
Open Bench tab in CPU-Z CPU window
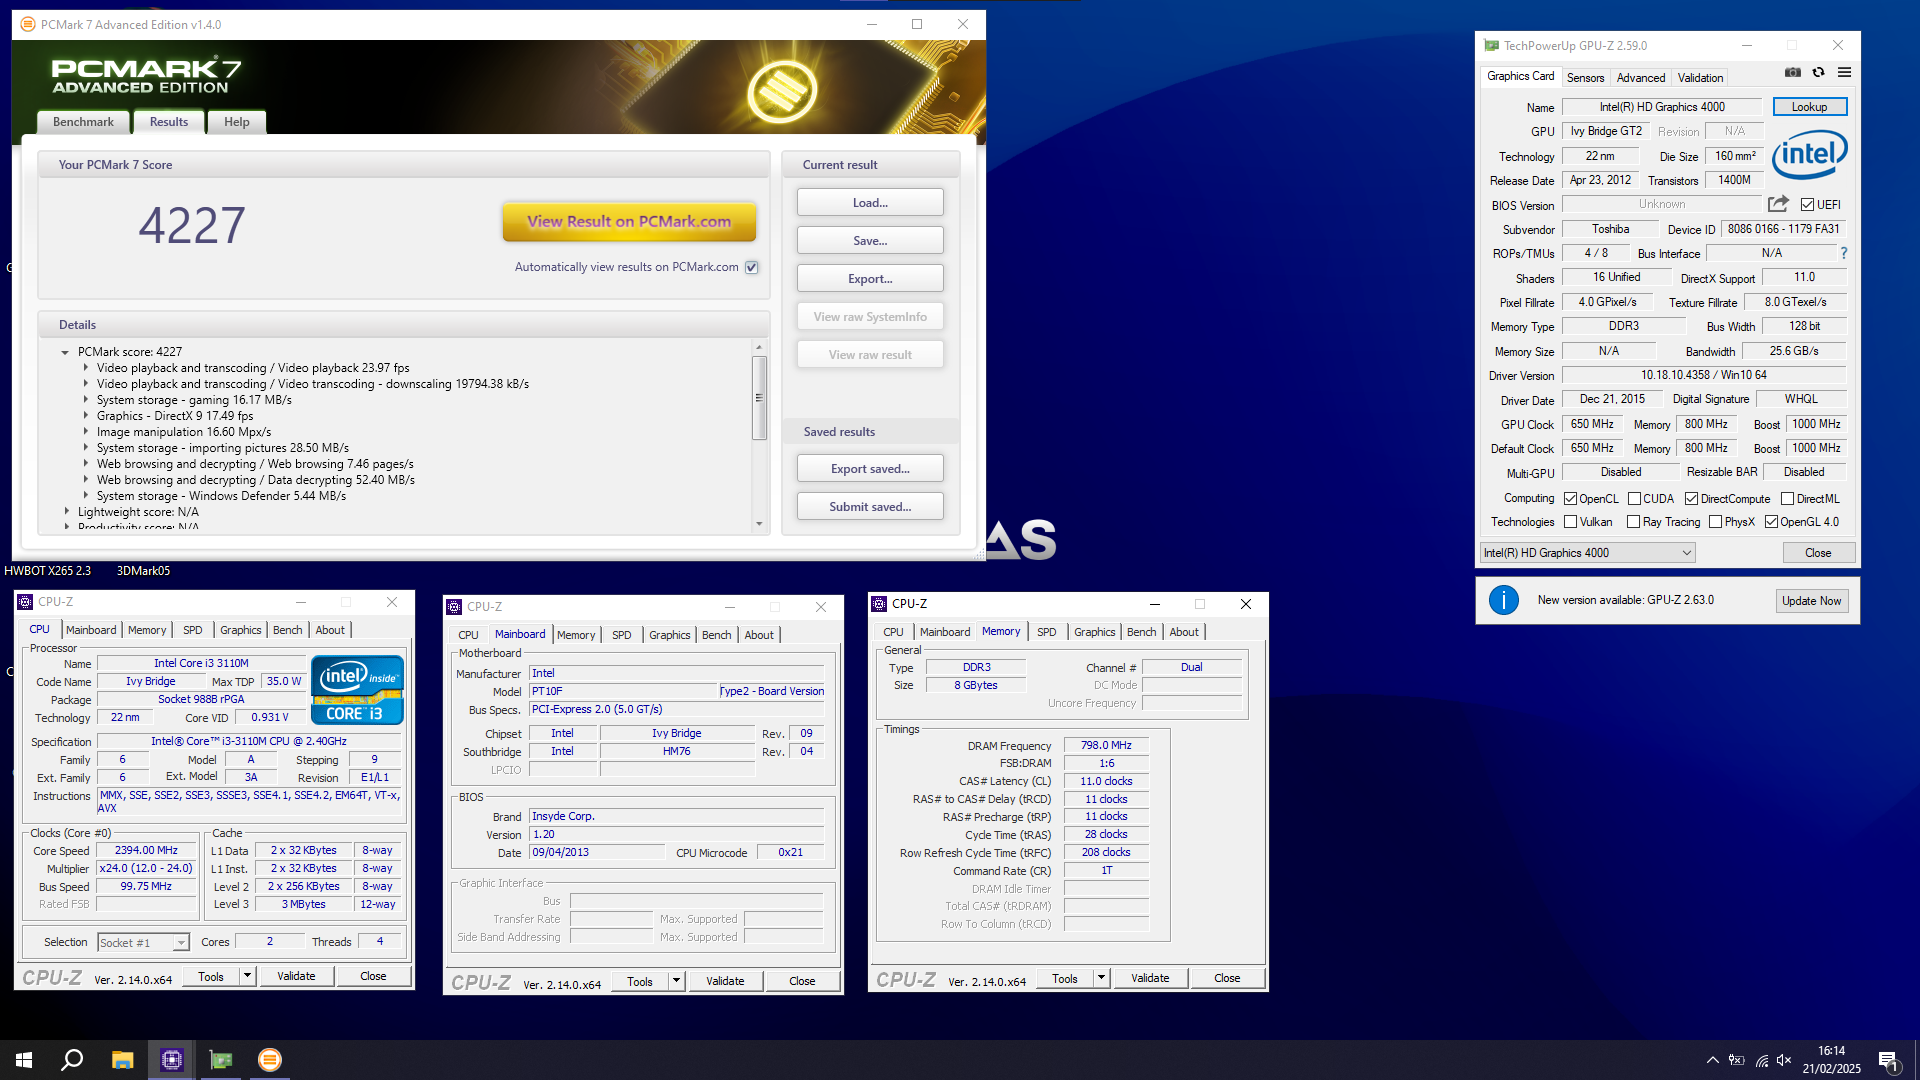pos(288,630)
